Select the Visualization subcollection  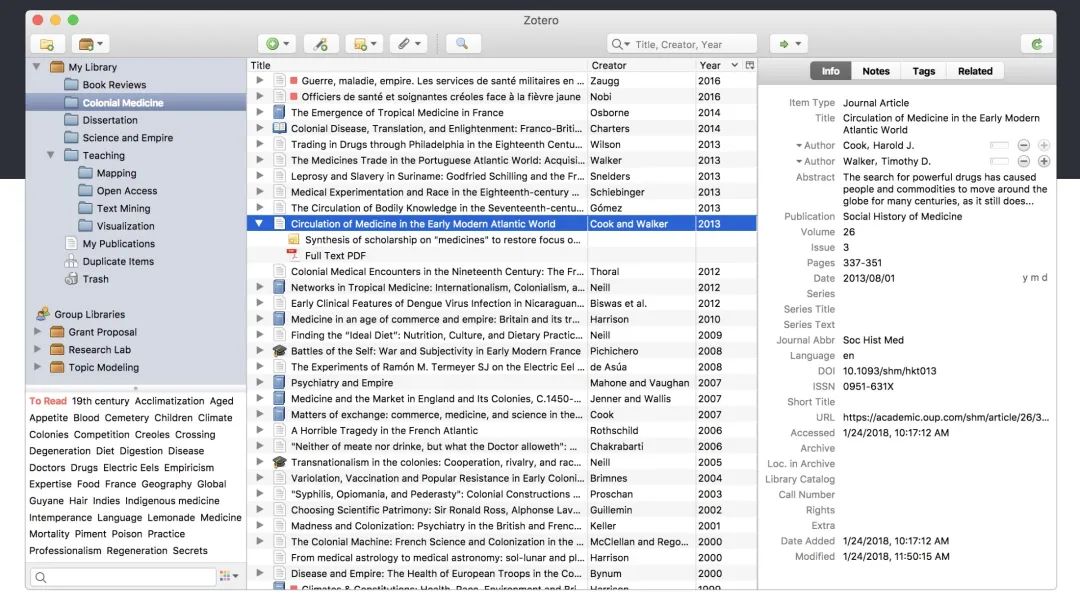(x=125, y=226)
